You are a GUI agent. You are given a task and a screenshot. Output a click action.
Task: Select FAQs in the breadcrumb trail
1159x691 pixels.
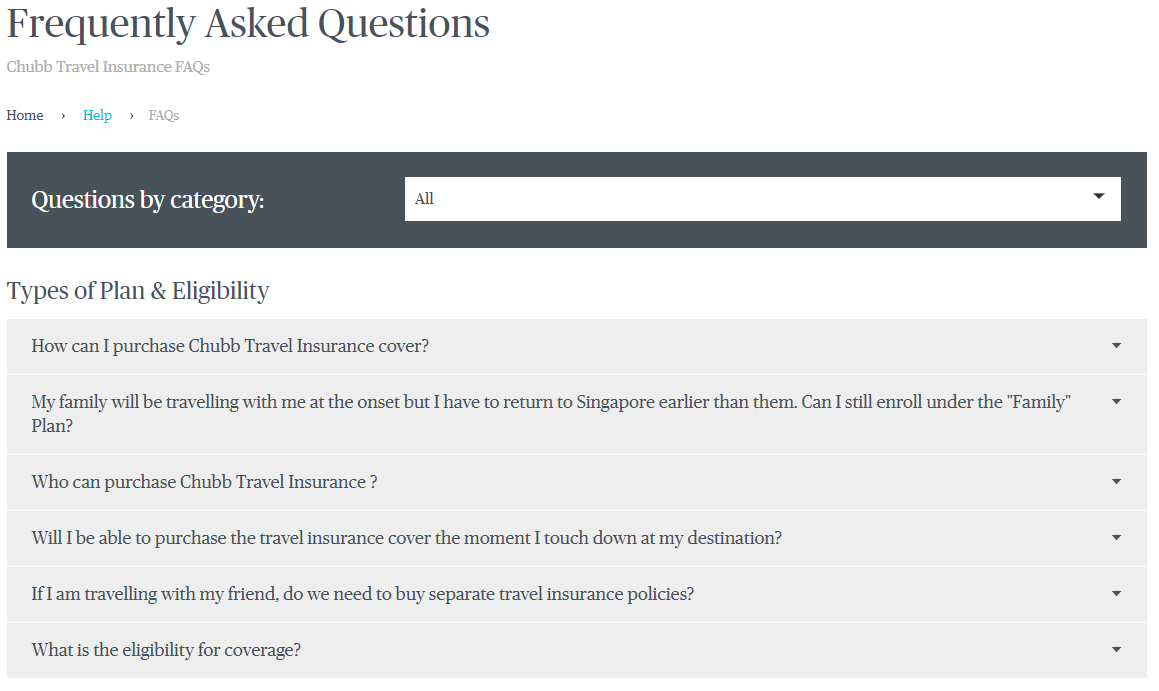pos(163,115)
